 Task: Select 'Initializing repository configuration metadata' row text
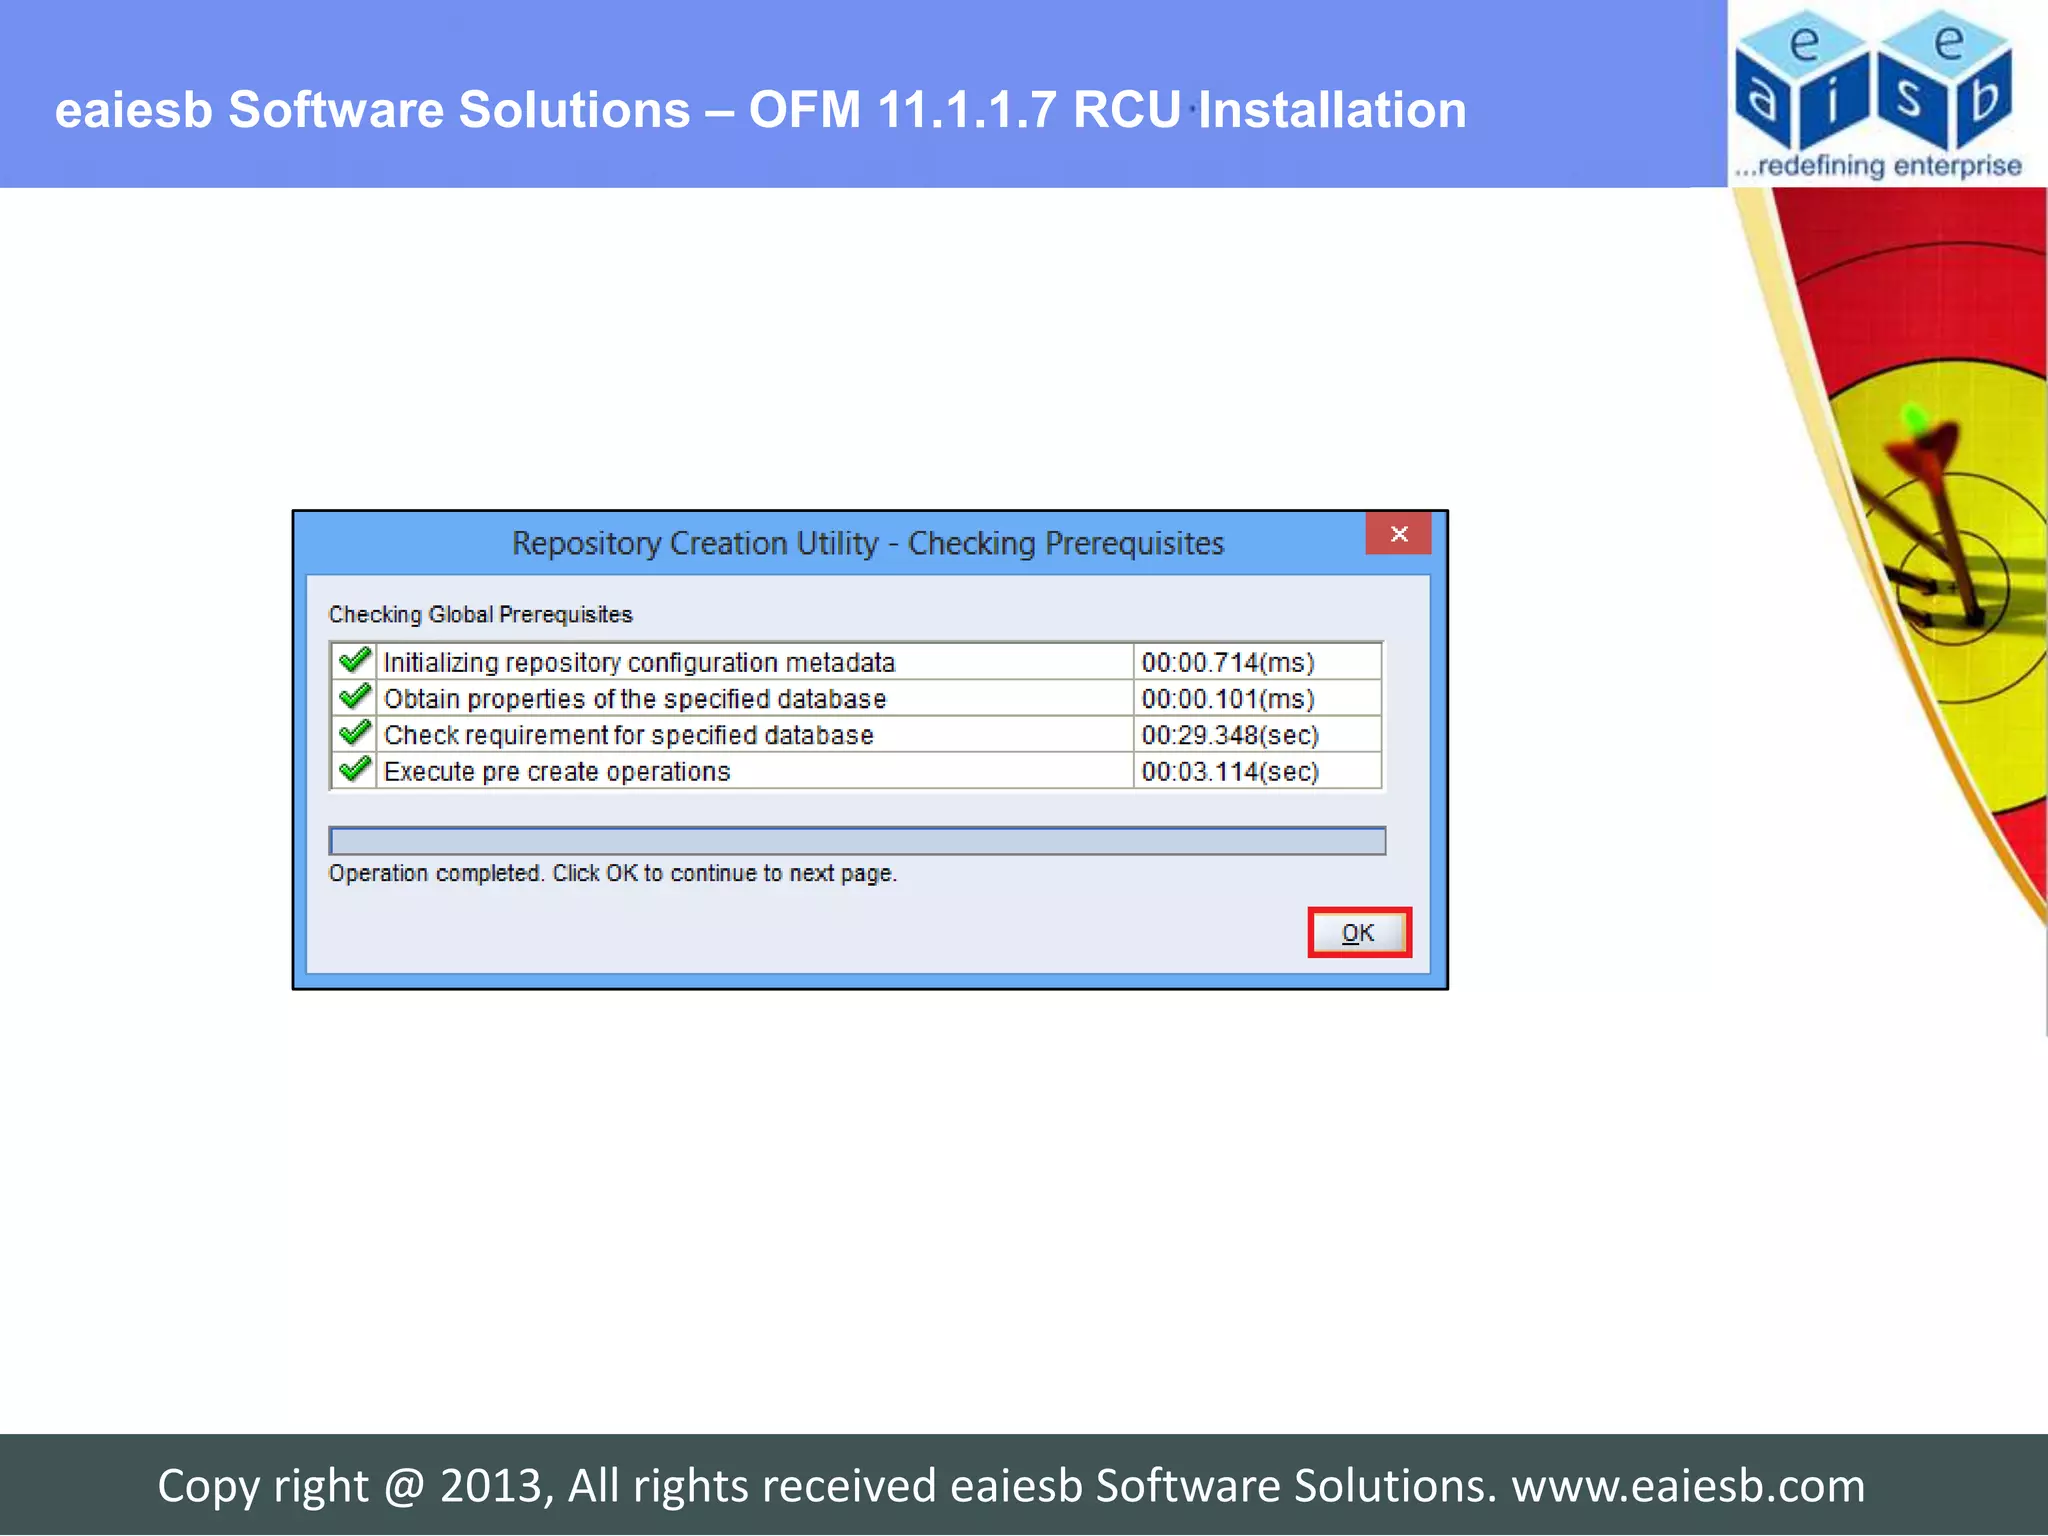639,662
